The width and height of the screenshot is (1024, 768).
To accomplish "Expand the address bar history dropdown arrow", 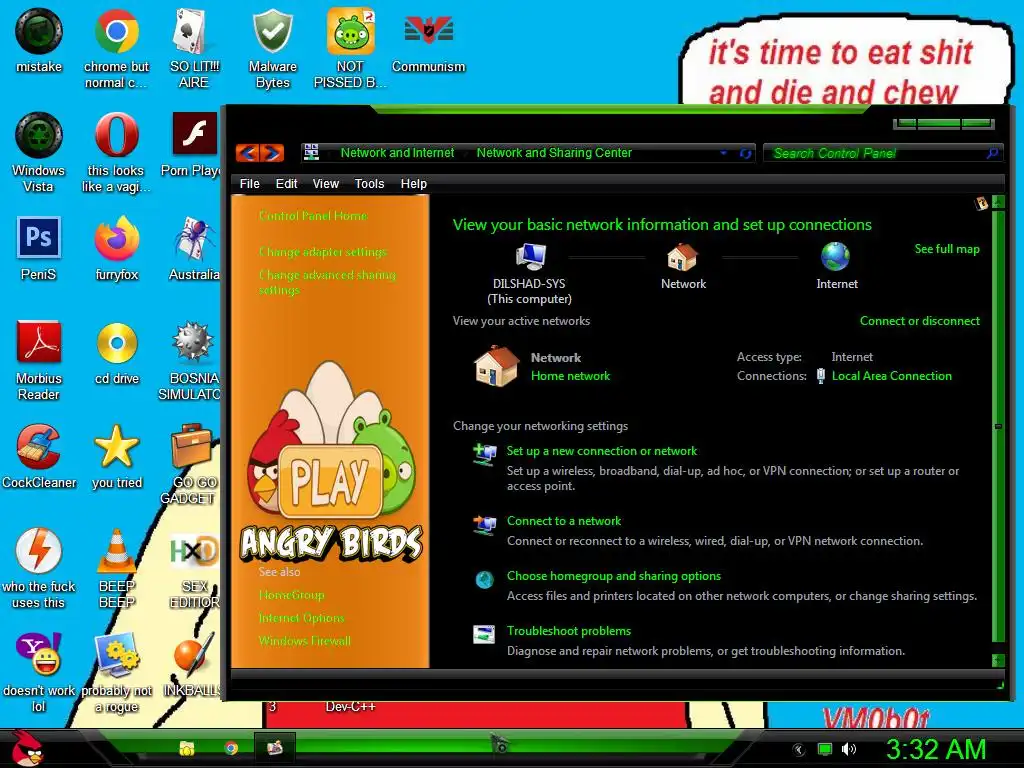I will [x=724, y=153].
